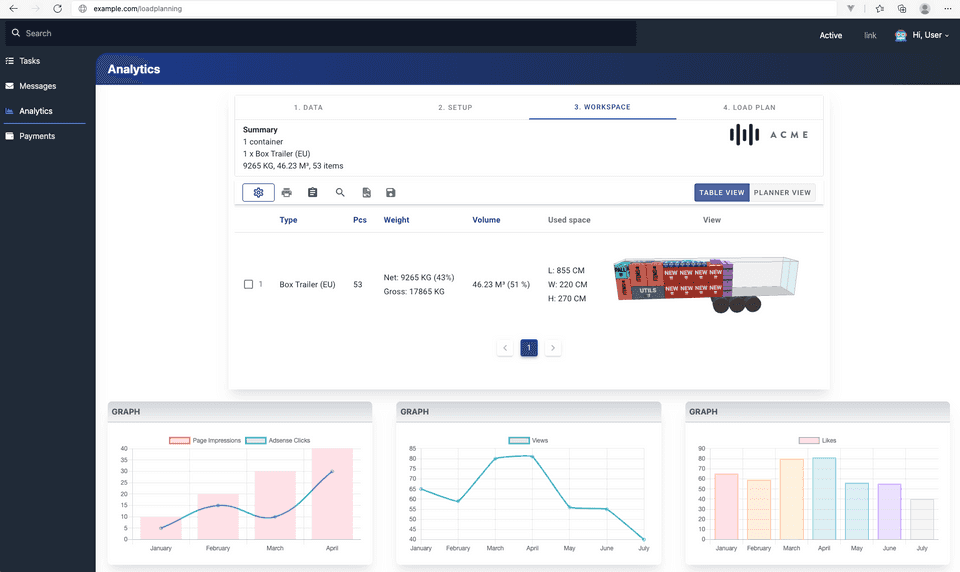Click the Messages envelope icon in sidebar

tap(9, 86)
